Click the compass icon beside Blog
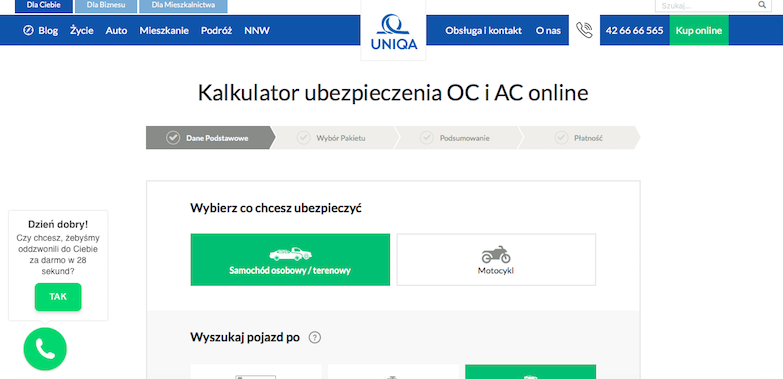This screenshot has width=783, height=379. pos(28,30)
